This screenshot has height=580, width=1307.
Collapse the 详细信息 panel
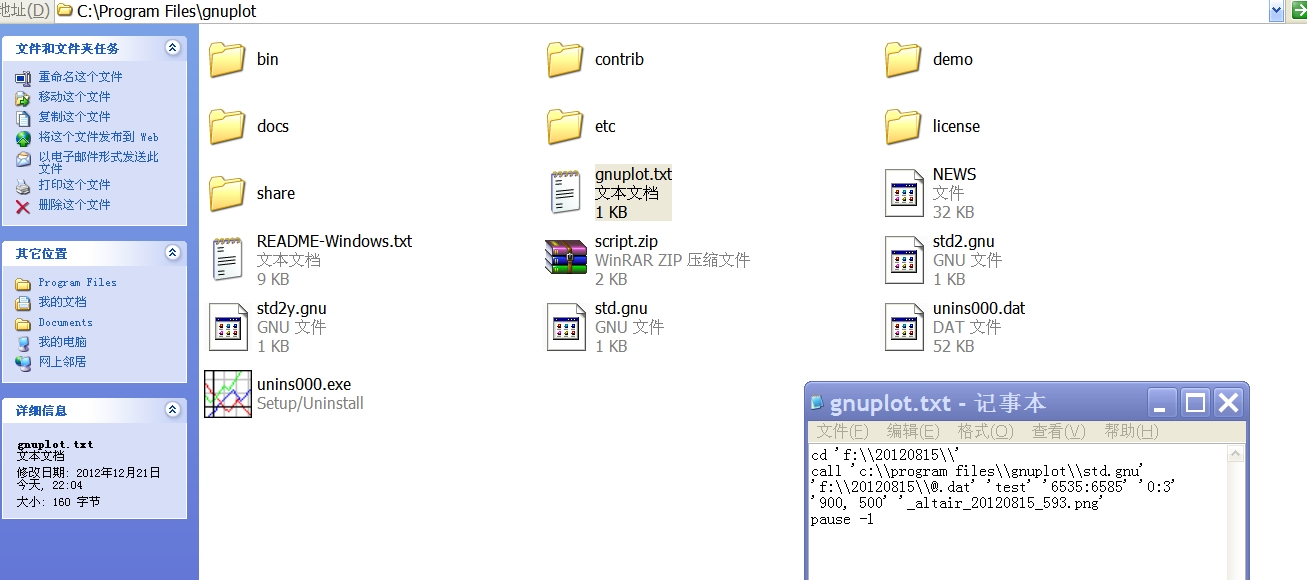173,410
